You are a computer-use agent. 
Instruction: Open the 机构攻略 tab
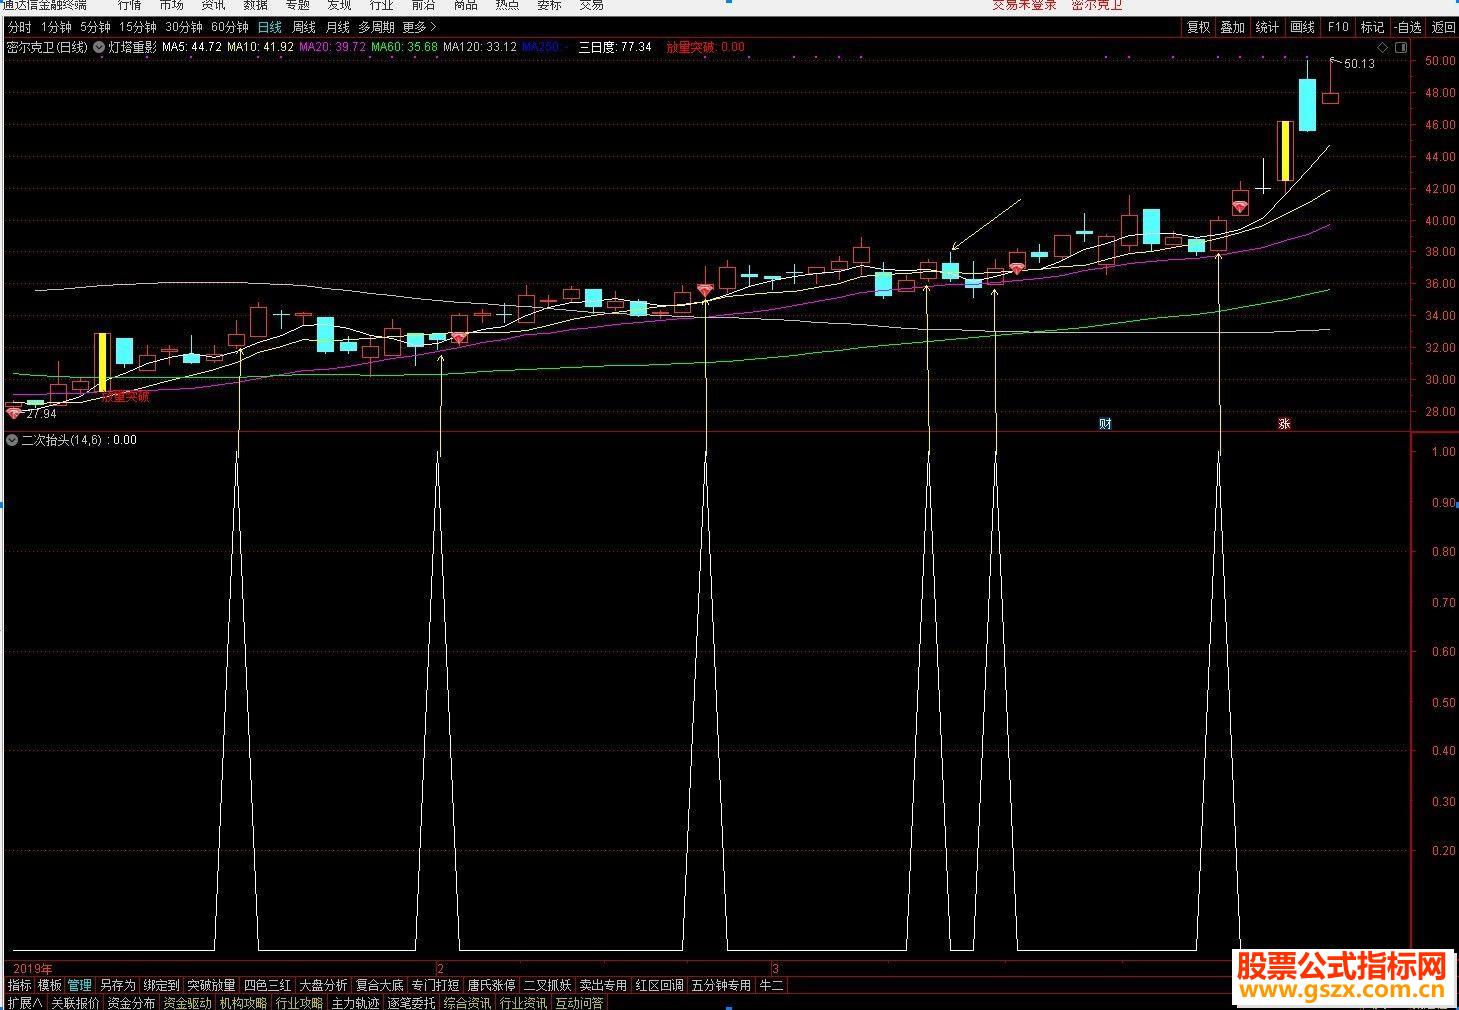click(x=243, y=1003)
